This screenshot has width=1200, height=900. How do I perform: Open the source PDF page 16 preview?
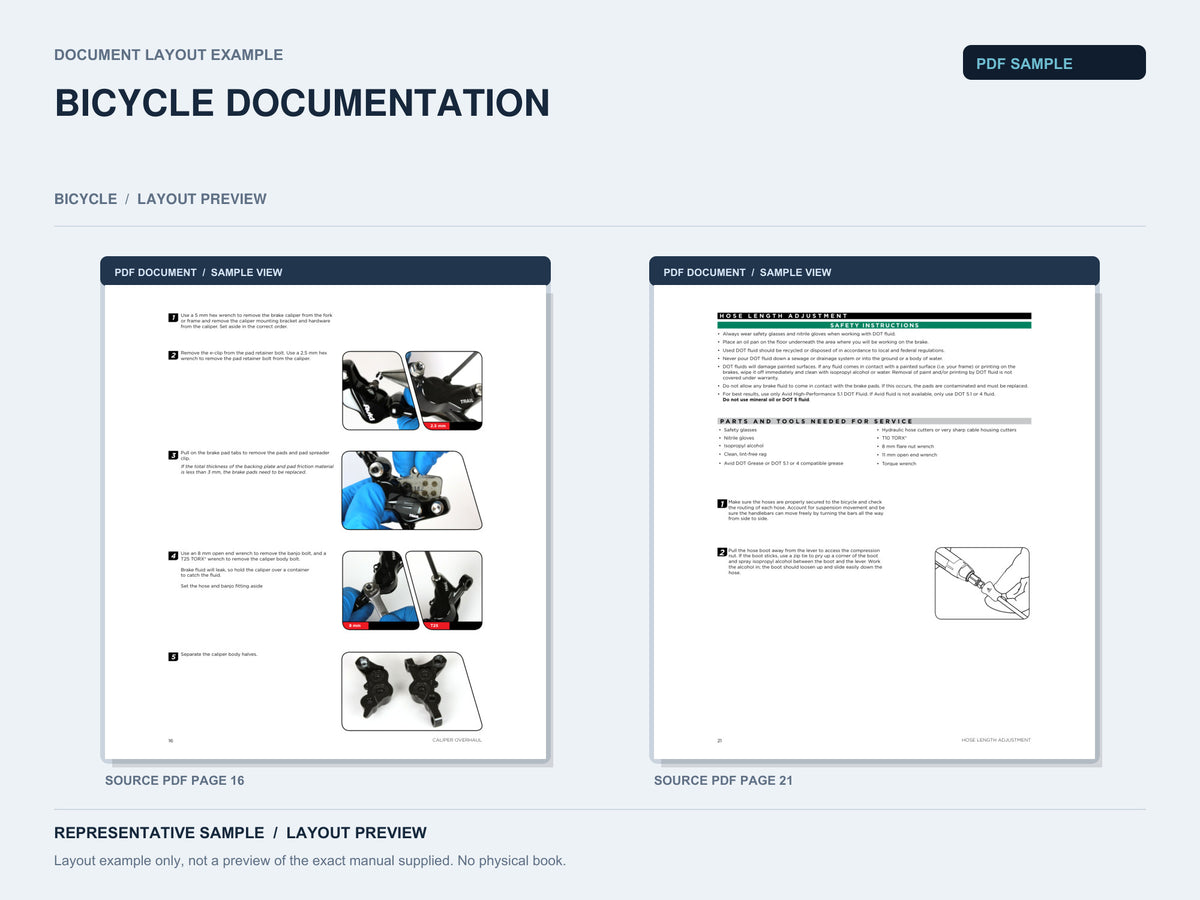[325, 522]
